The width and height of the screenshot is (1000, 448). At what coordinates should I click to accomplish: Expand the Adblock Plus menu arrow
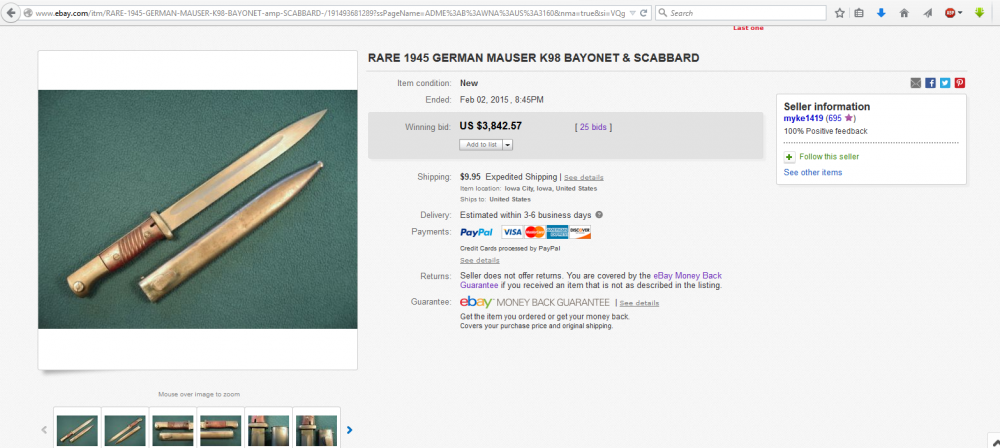pyautogui.click(x=960, y=13)
